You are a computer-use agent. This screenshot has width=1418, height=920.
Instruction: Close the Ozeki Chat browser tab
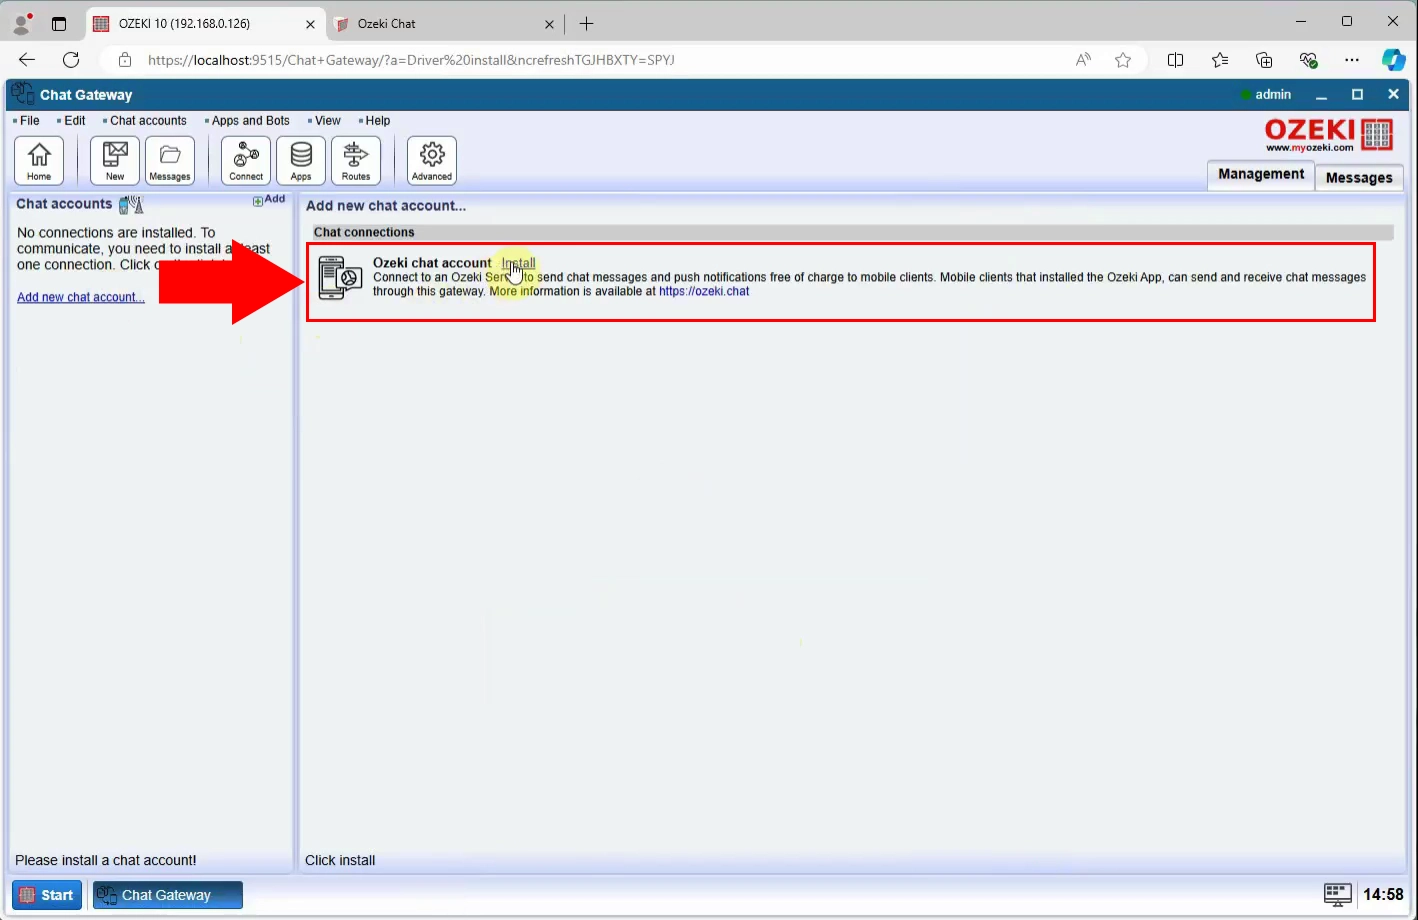[549, 24]
